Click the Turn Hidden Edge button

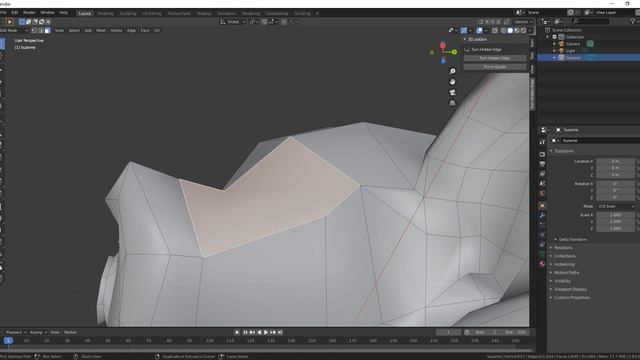(x=495, y=58)
